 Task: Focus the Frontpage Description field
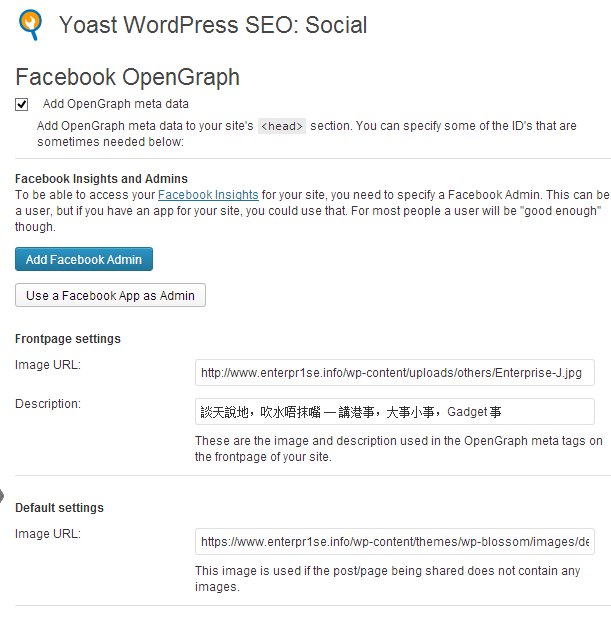[395, 411]
